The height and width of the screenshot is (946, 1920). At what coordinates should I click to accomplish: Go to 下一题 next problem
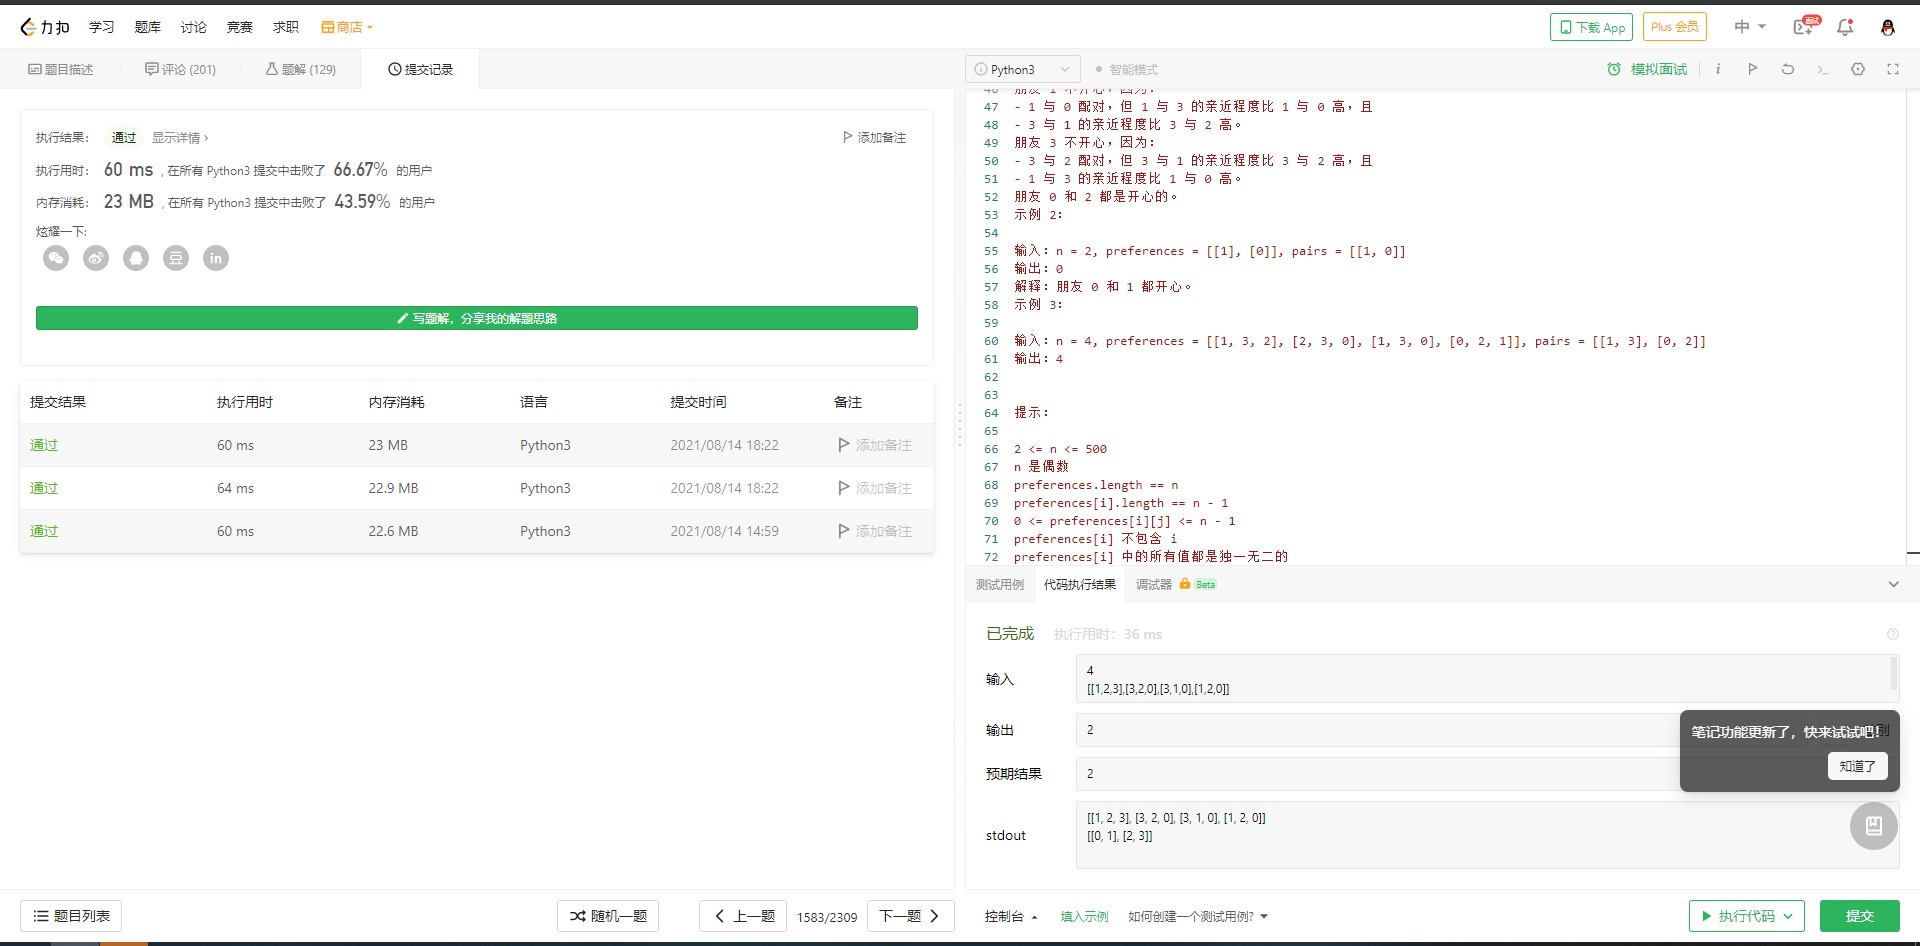coord(910,916)
